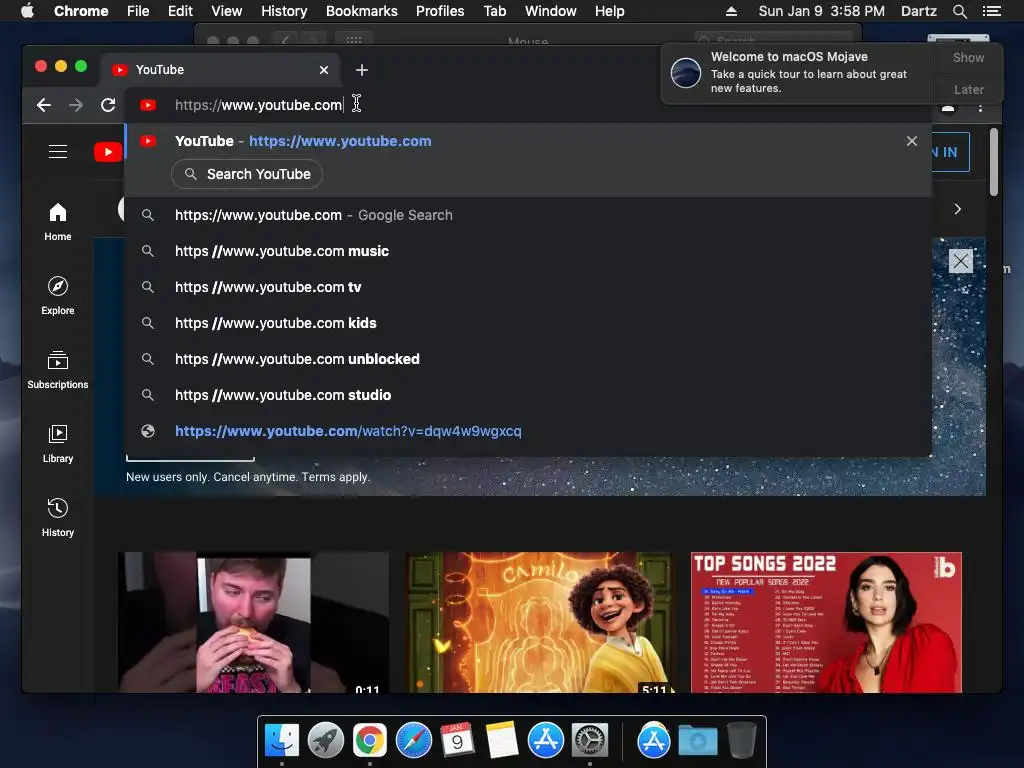Open the YouTube hamburger guide menu
This screenshot has height=768, width=1024.
coord(58,152)
